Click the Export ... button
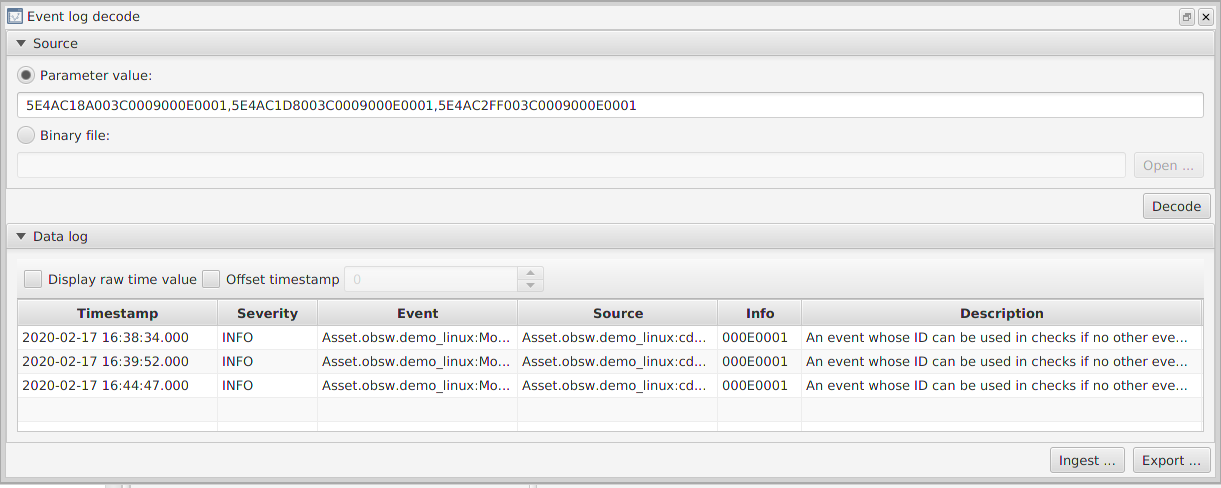Screen dimensions: 1221x488 (1171, 460)
